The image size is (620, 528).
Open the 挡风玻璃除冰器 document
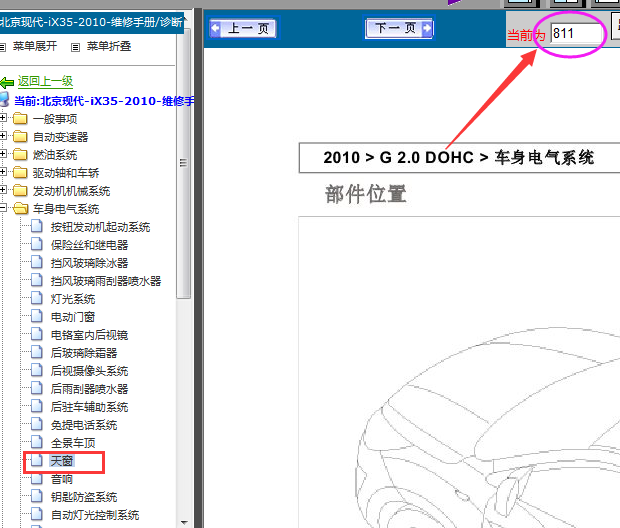89,263
